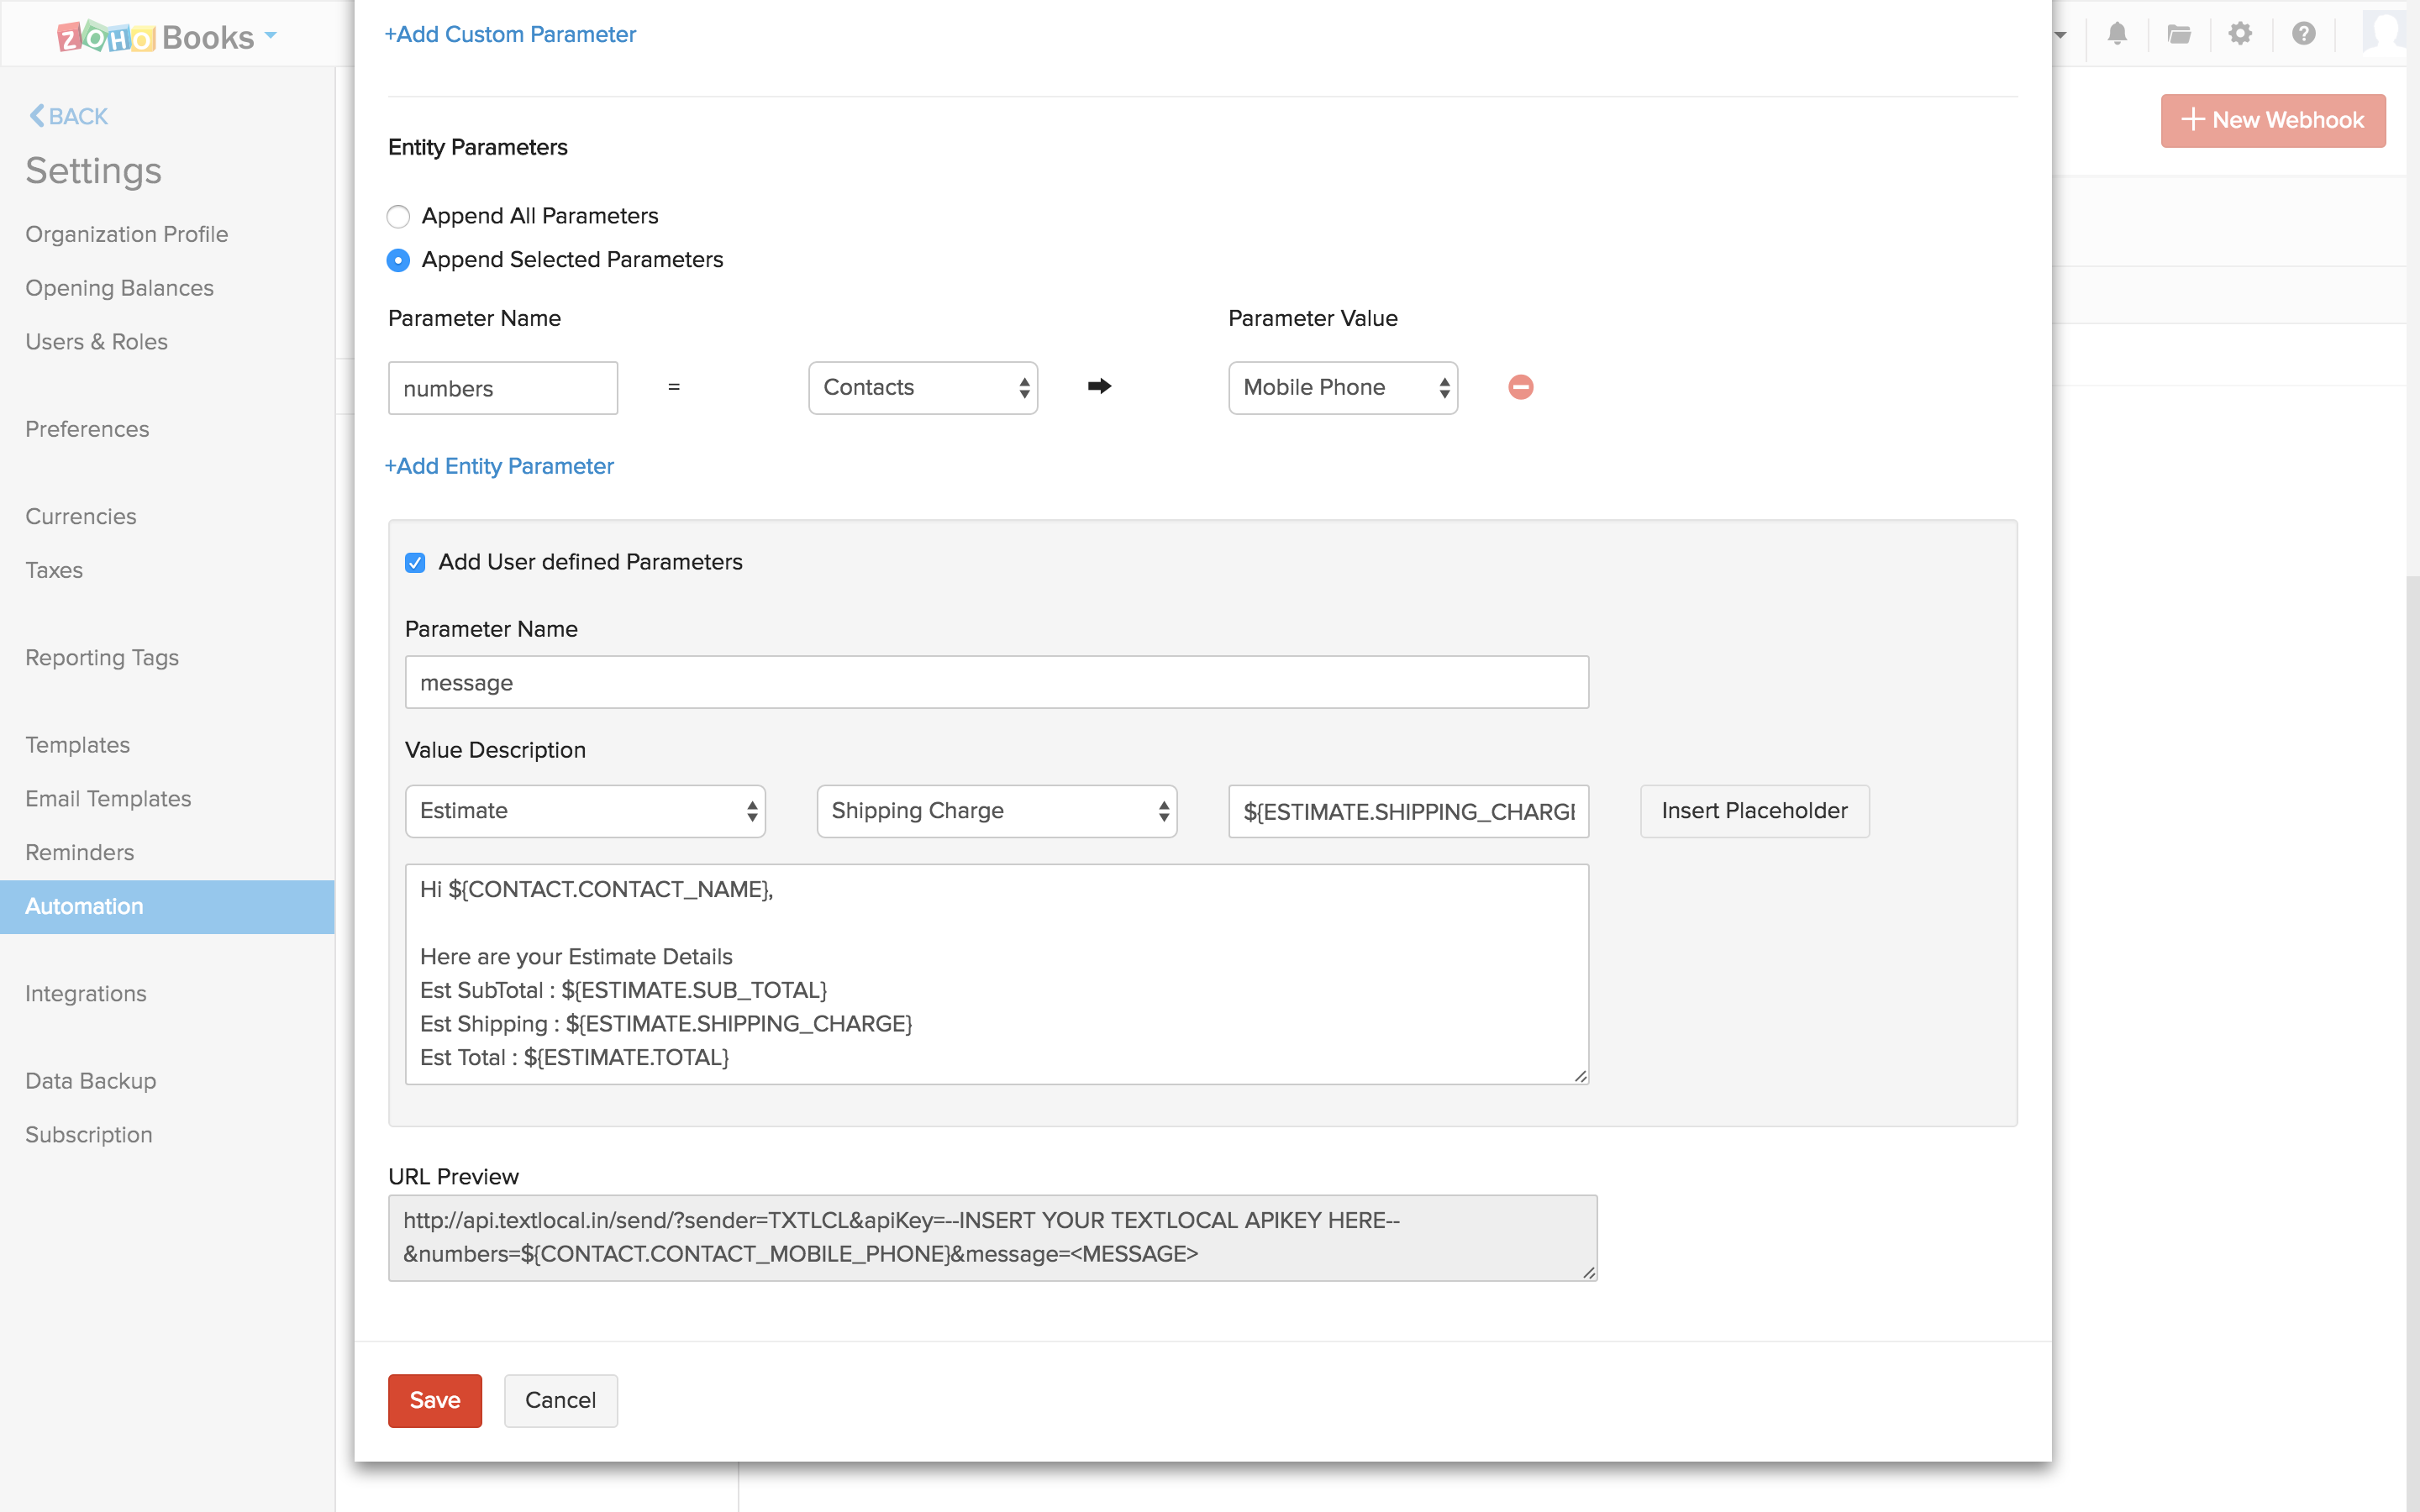Open the Contacts entity dropdown
Viewport: 2420px width, 1512px height.
pyautogui.click(x=922, y=387)
